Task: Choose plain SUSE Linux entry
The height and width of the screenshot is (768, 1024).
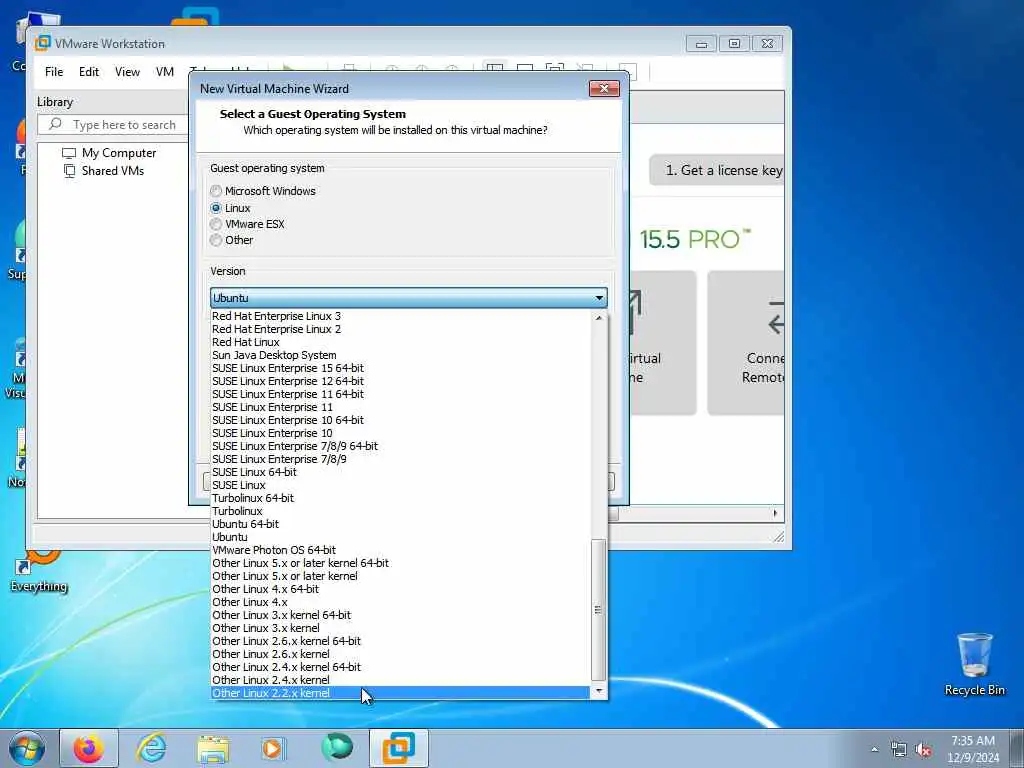Action: (400, 485)
